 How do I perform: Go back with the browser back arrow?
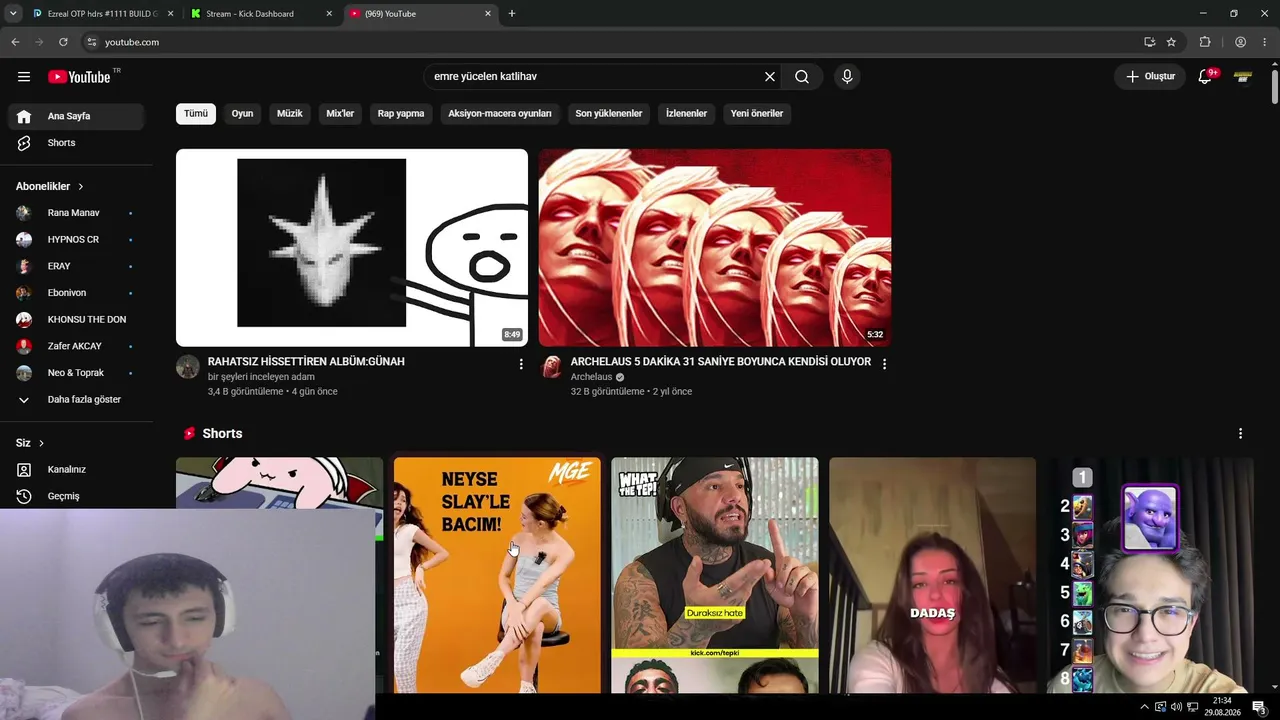(x=15, y=42)
